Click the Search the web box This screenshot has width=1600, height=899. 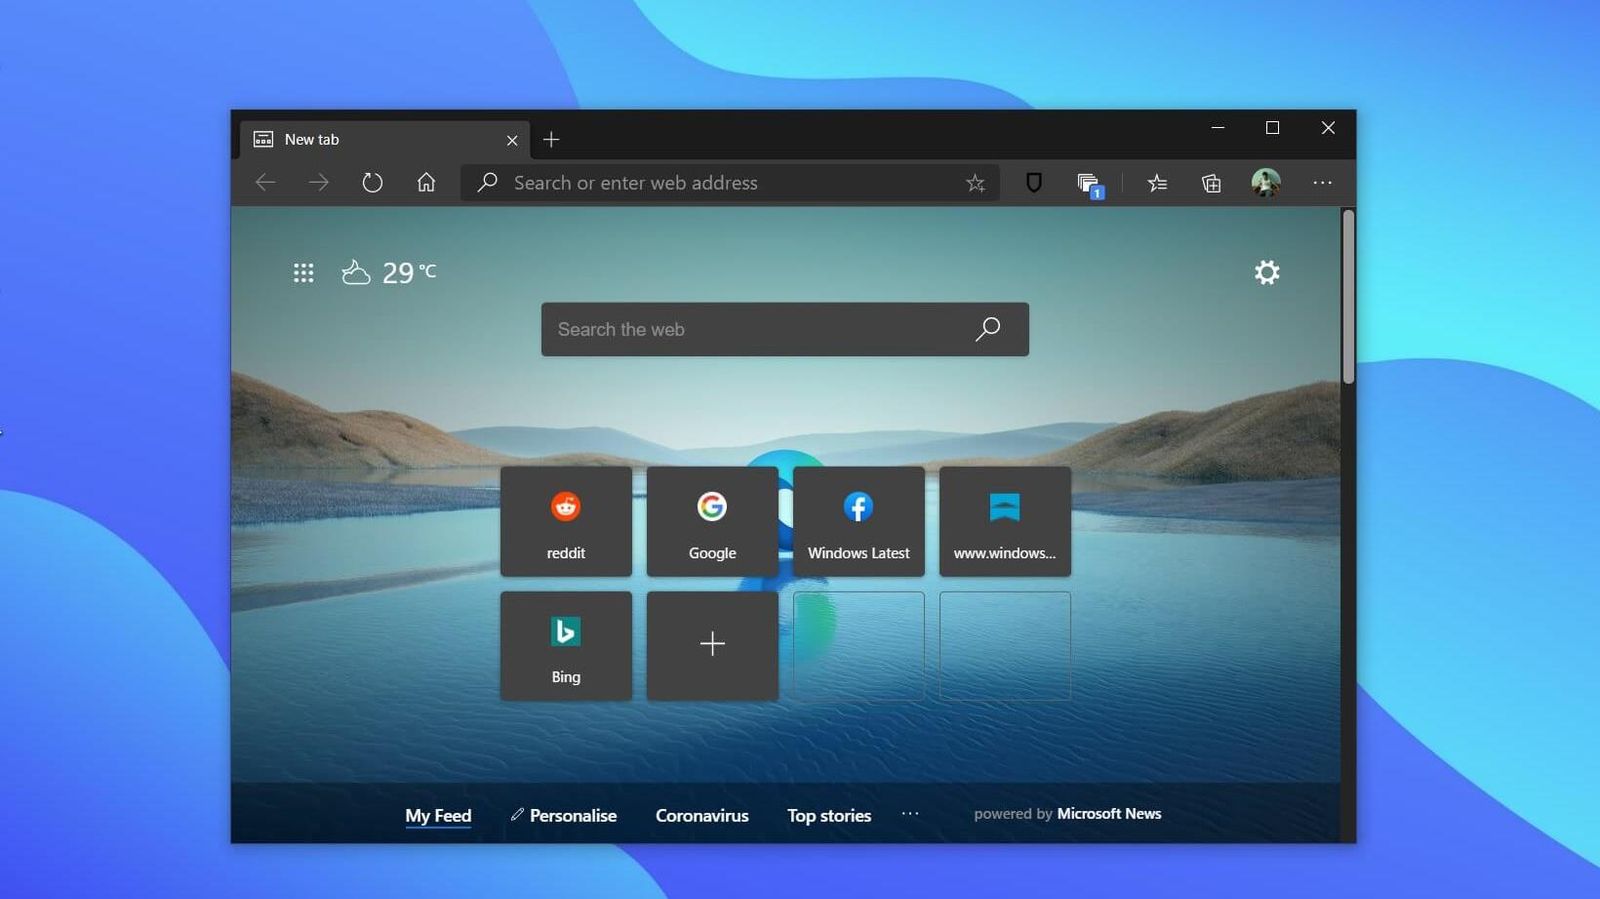785,329
